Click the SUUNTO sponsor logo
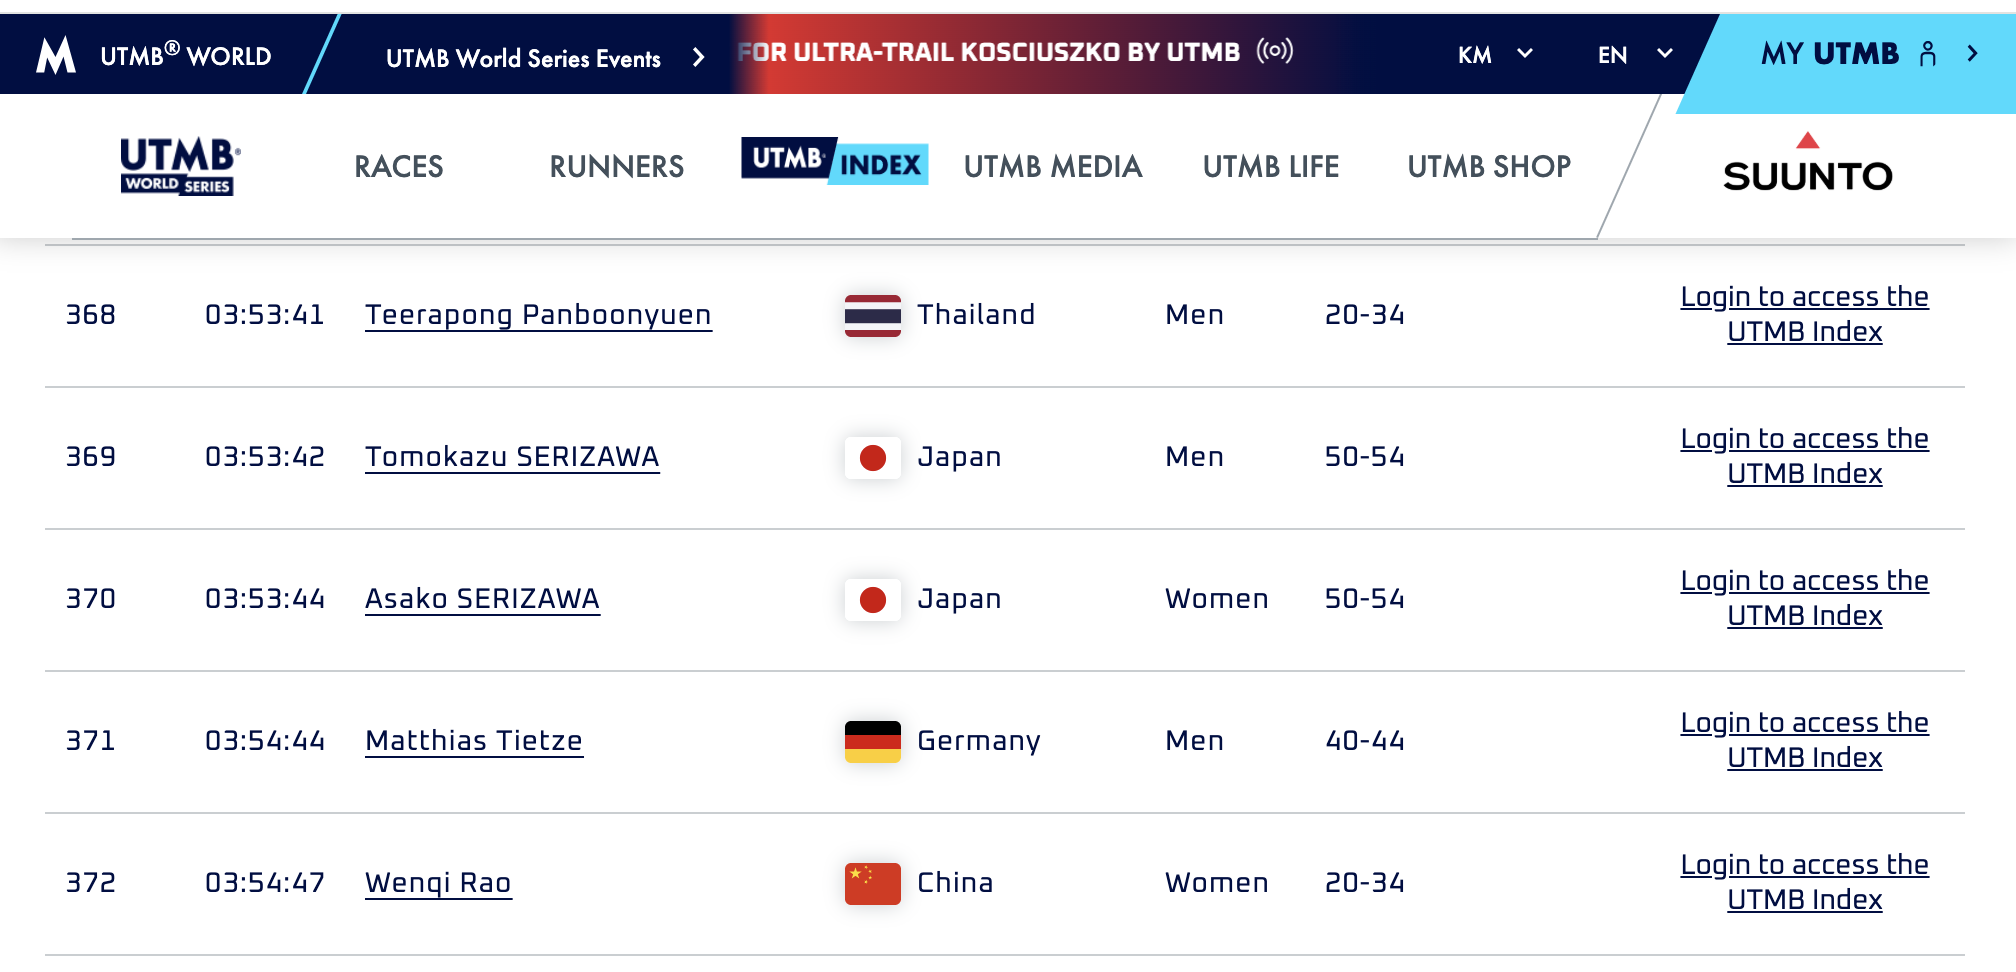 click(x=1806, y=171)
